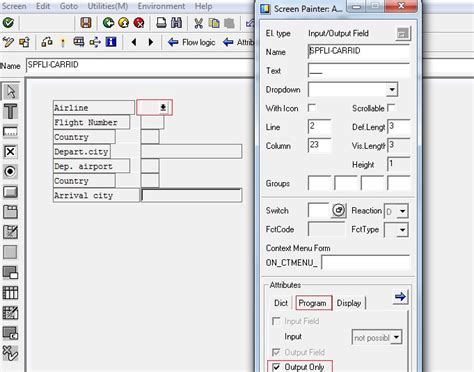Open the Input 'not possible' dropdown
The height and width of the screenshot is (372, 474).
[396, 337]
